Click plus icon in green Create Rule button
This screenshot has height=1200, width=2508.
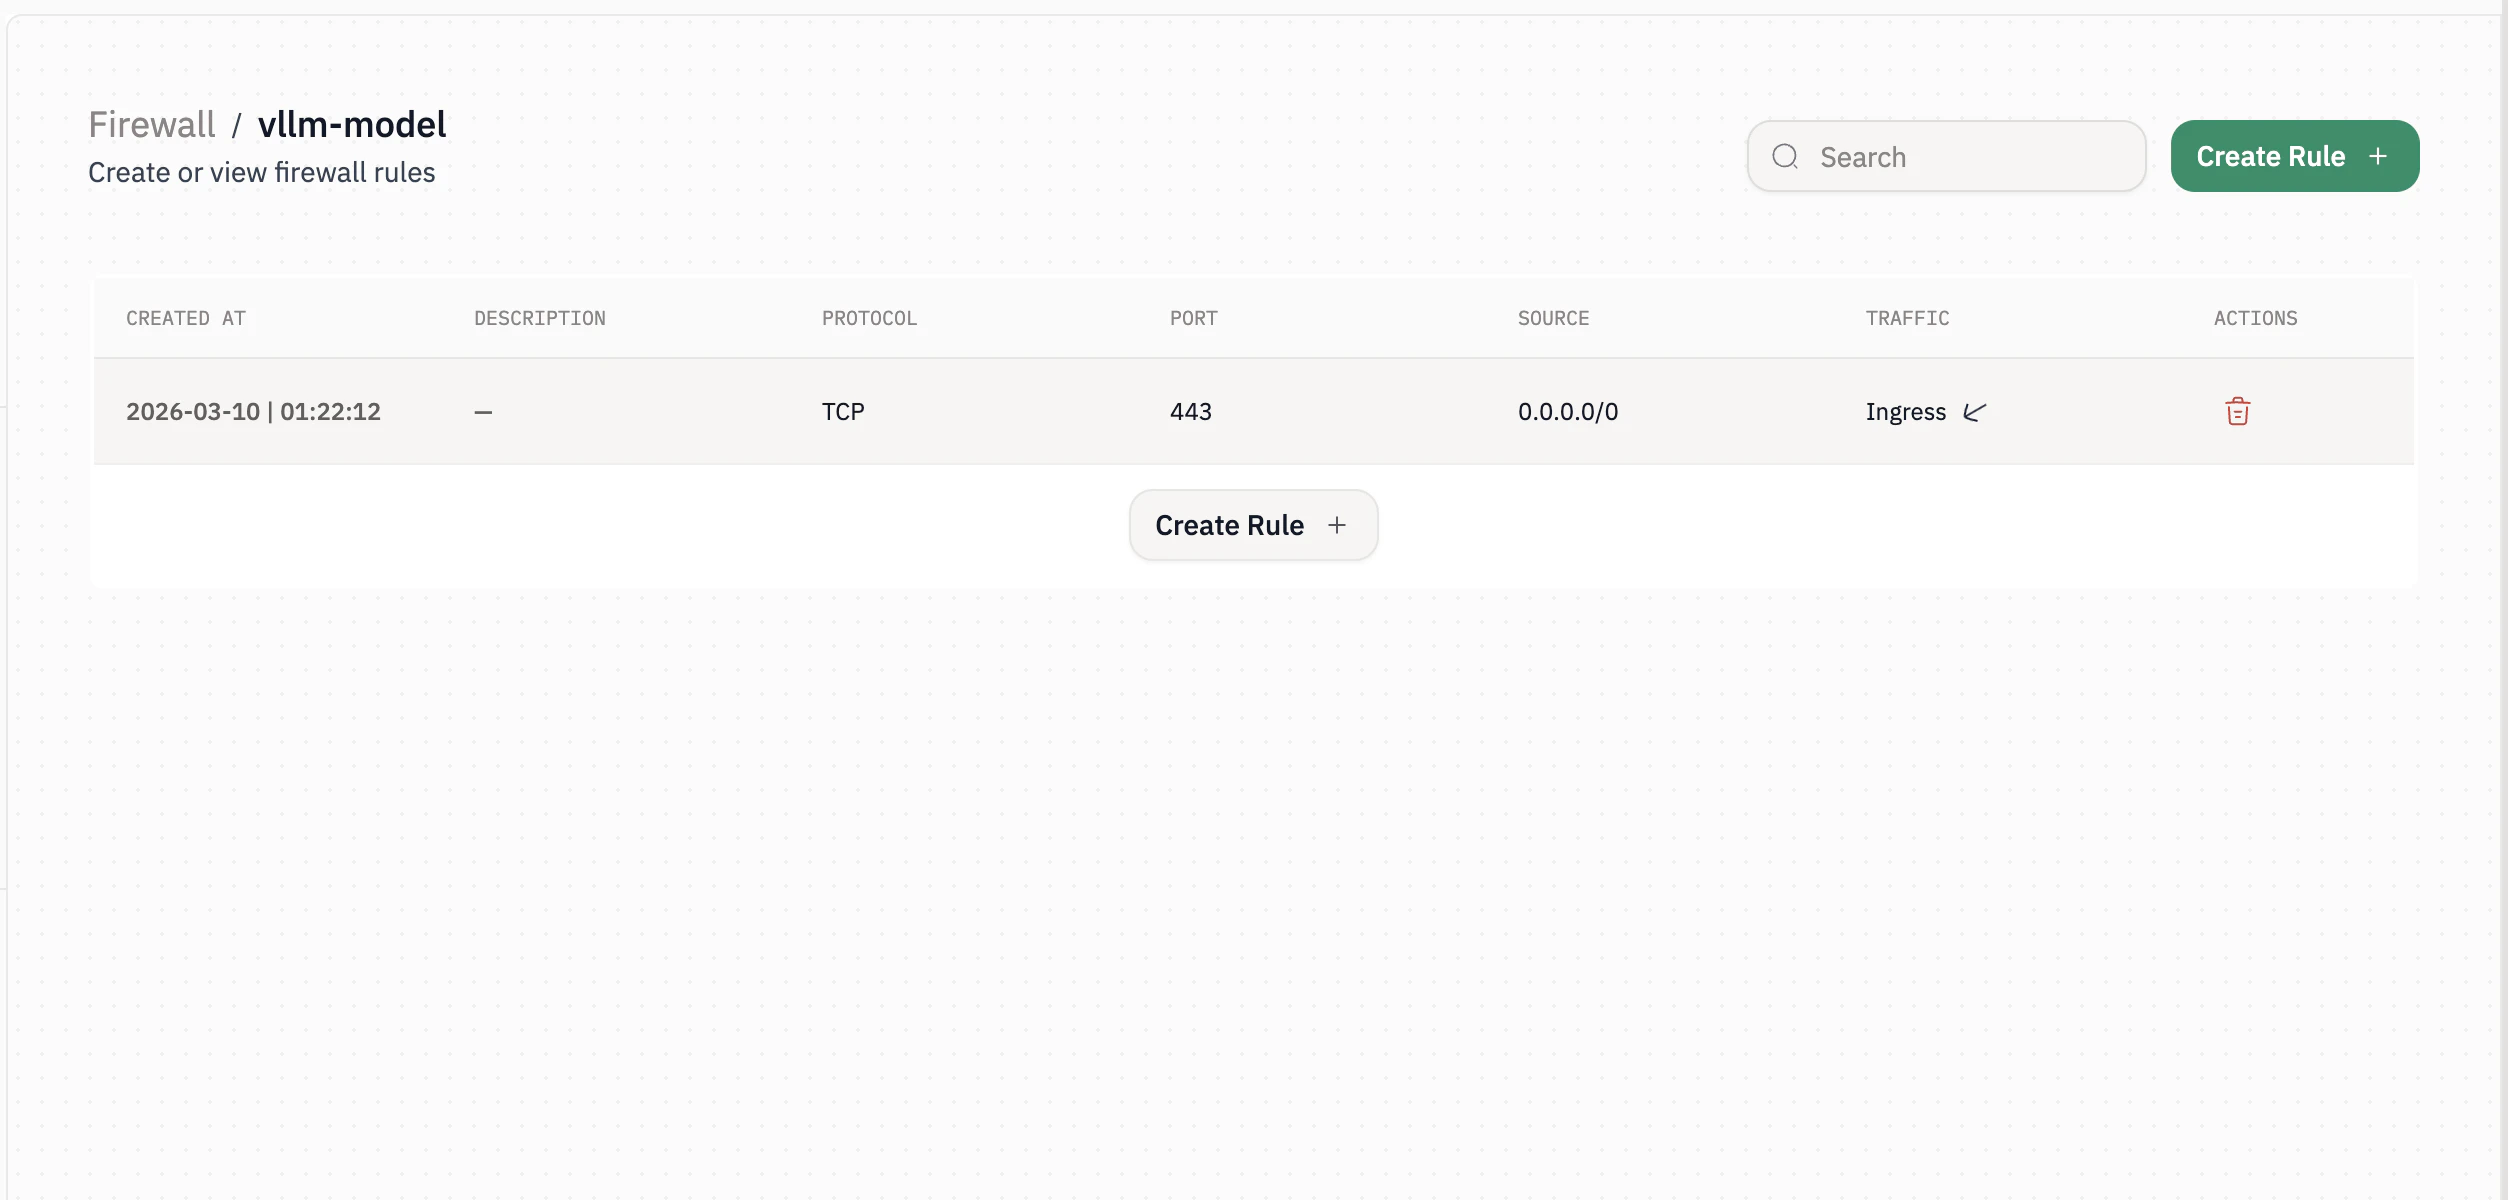2378,156
